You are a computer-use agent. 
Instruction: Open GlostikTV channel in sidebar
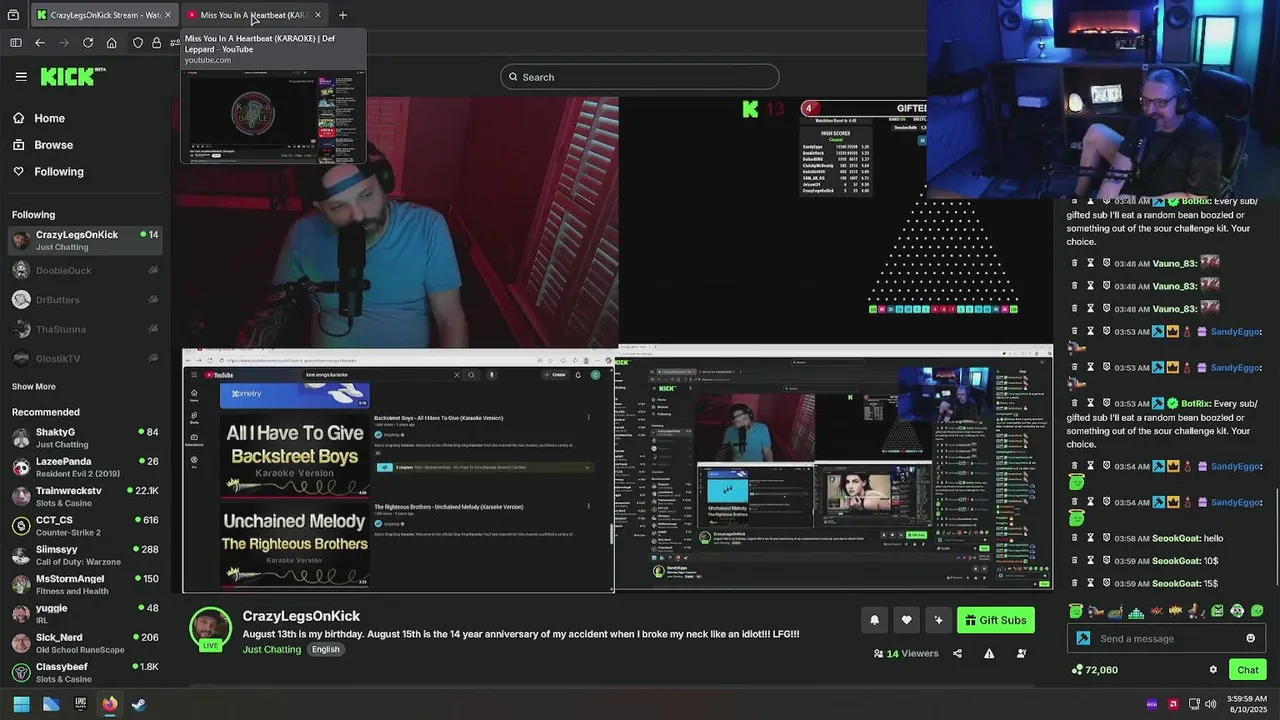(85, 358)
